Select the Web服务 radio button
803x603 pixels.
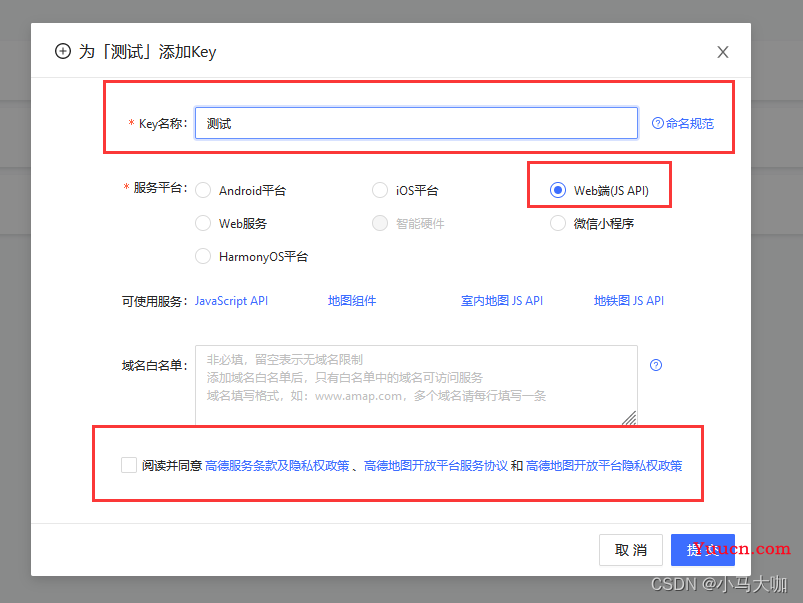203,223
